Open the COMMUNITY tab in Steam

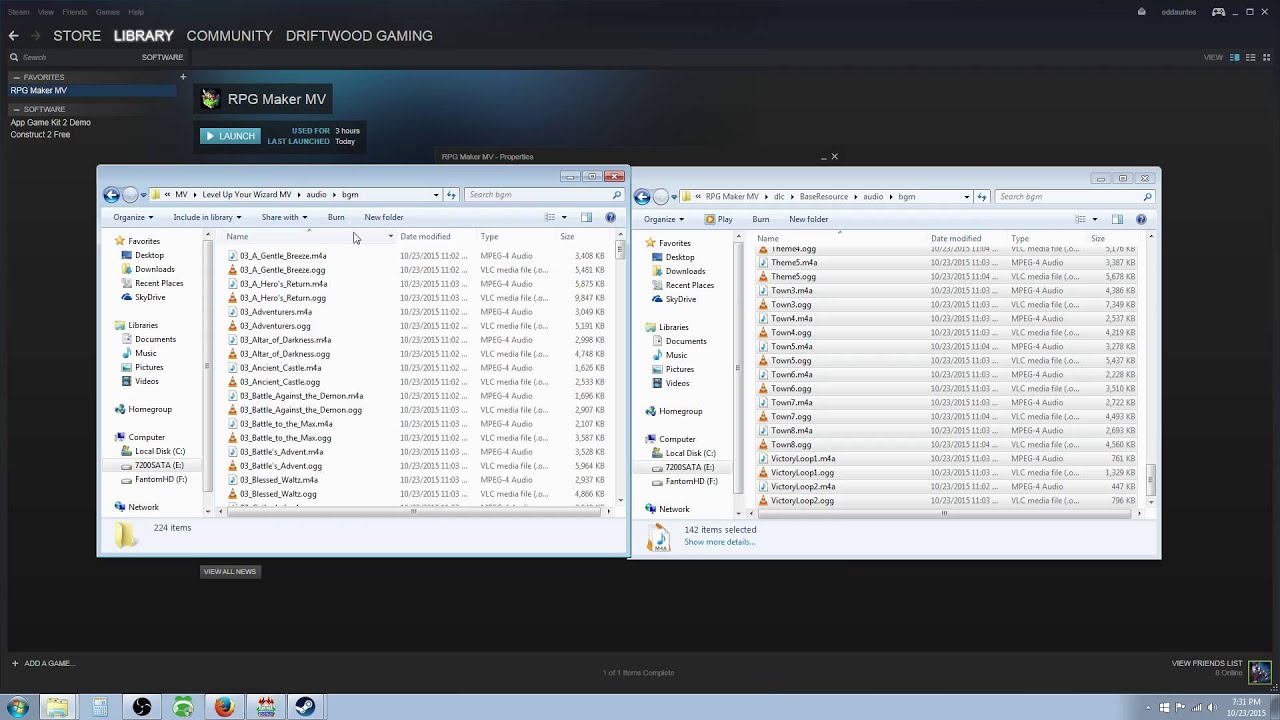point(229,35)
